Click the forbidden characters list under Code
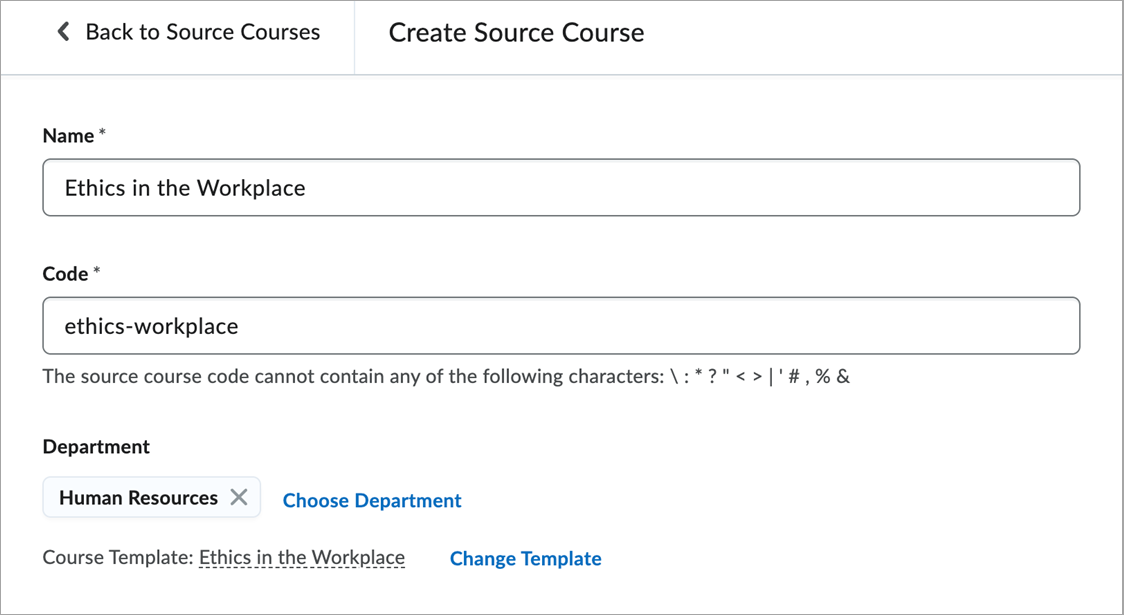The height and width of the screenshot is (615, 1124). click(x=760, y=377)
